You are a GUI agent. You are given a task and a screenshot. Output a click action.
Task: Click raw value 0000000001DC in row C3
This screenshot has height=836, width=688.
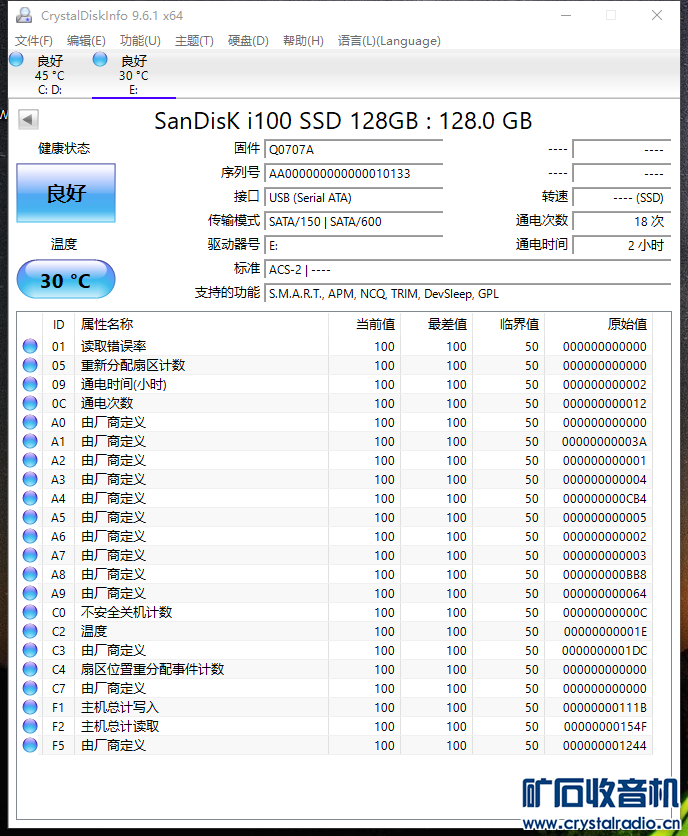coord(604,650)
